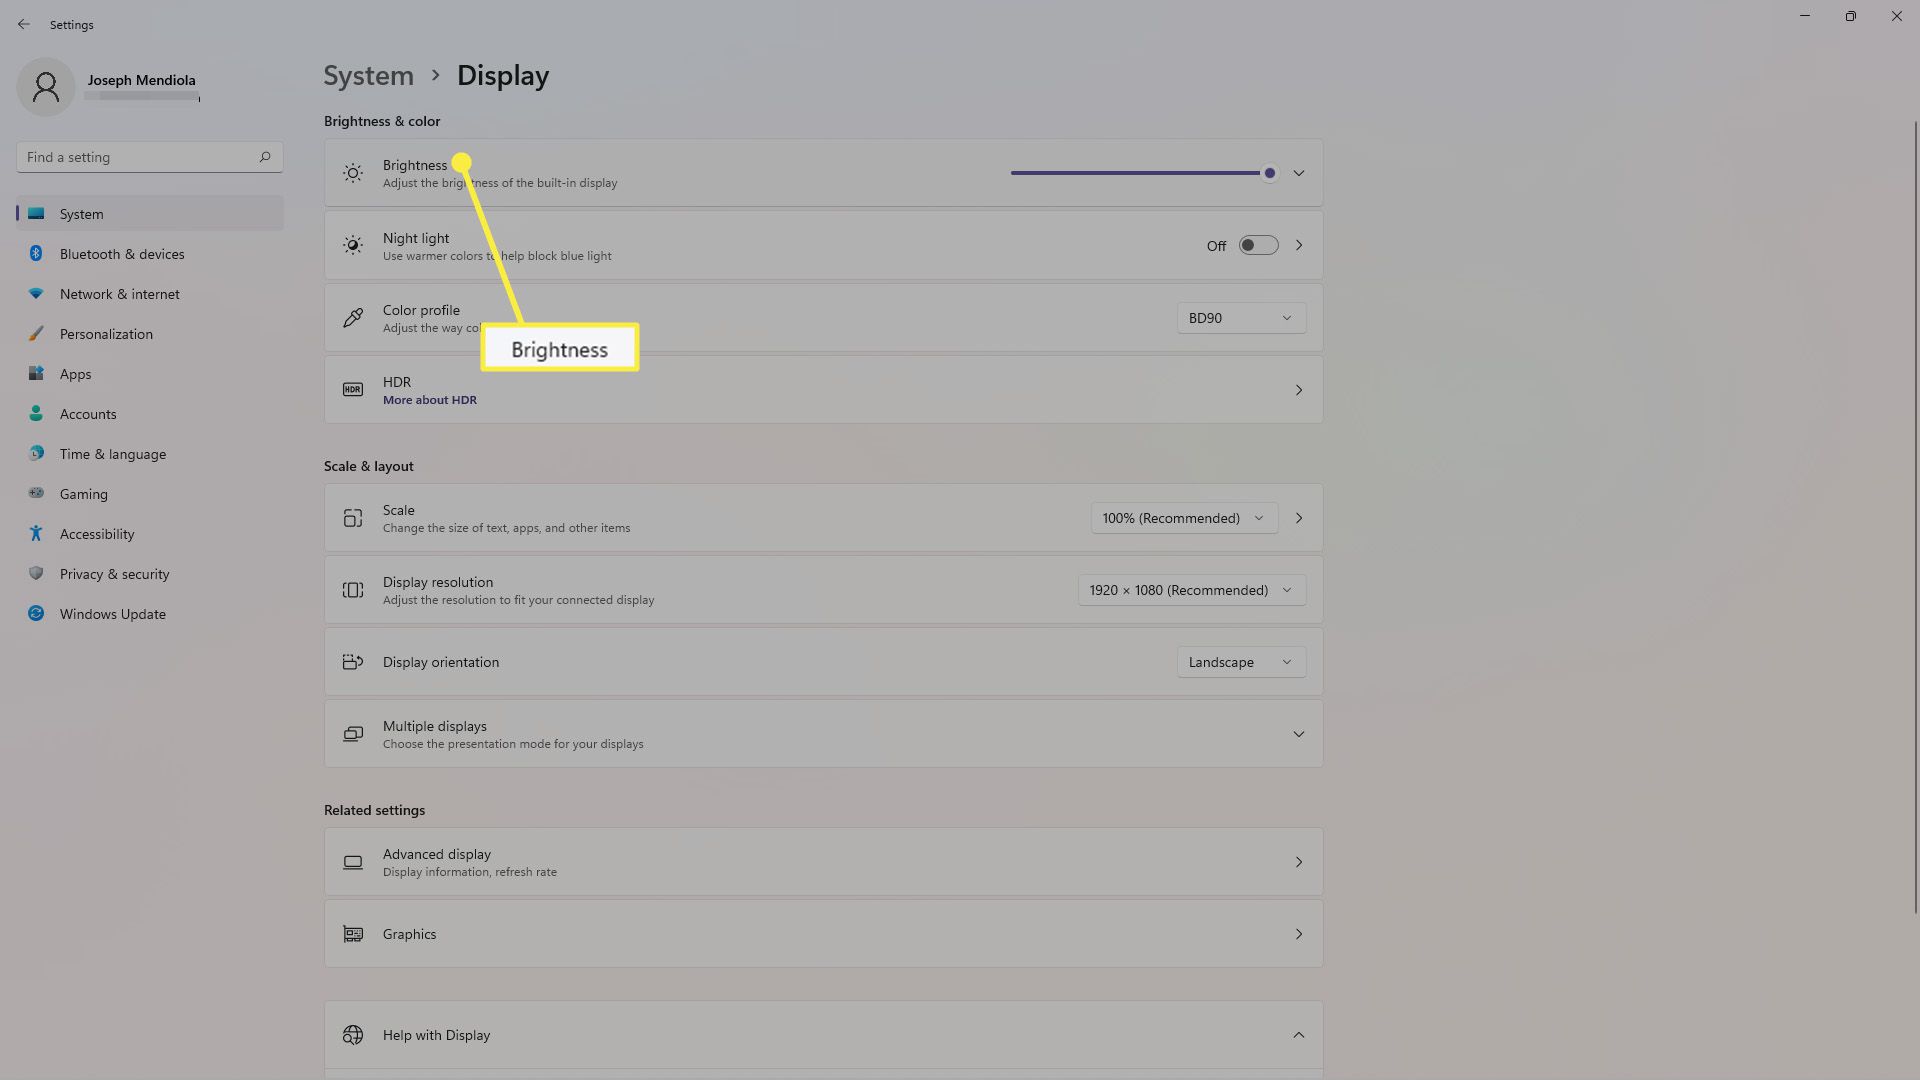1920x1080 pixels.
Task: Click the Time & language globe icon
Action: coord(36,453)
